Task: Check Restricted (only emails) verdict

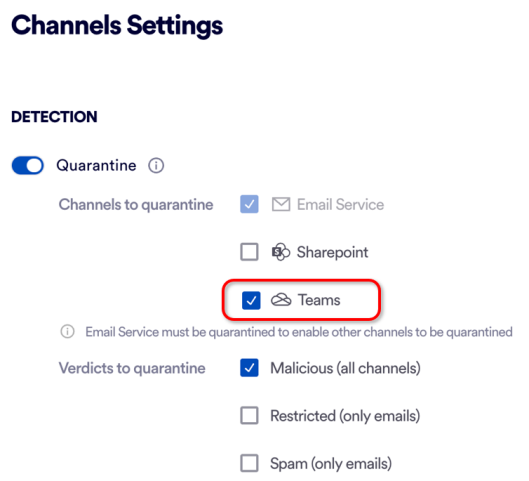Action: [x=249, y=415]
